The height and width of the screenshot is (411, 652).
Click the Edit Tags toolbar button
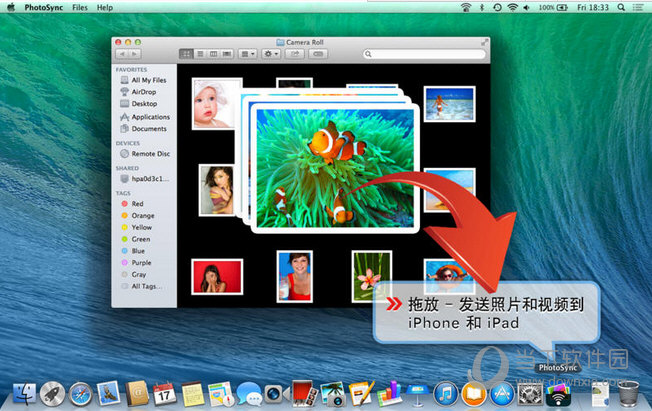click(x=318, y=54)
